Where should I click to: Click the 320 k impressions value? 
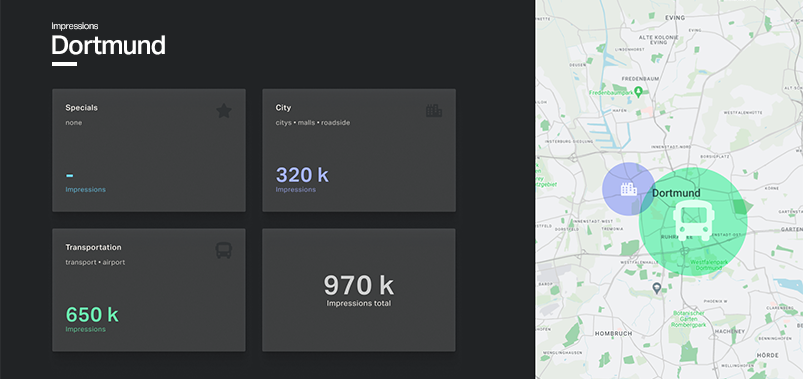tap(302, 175)
